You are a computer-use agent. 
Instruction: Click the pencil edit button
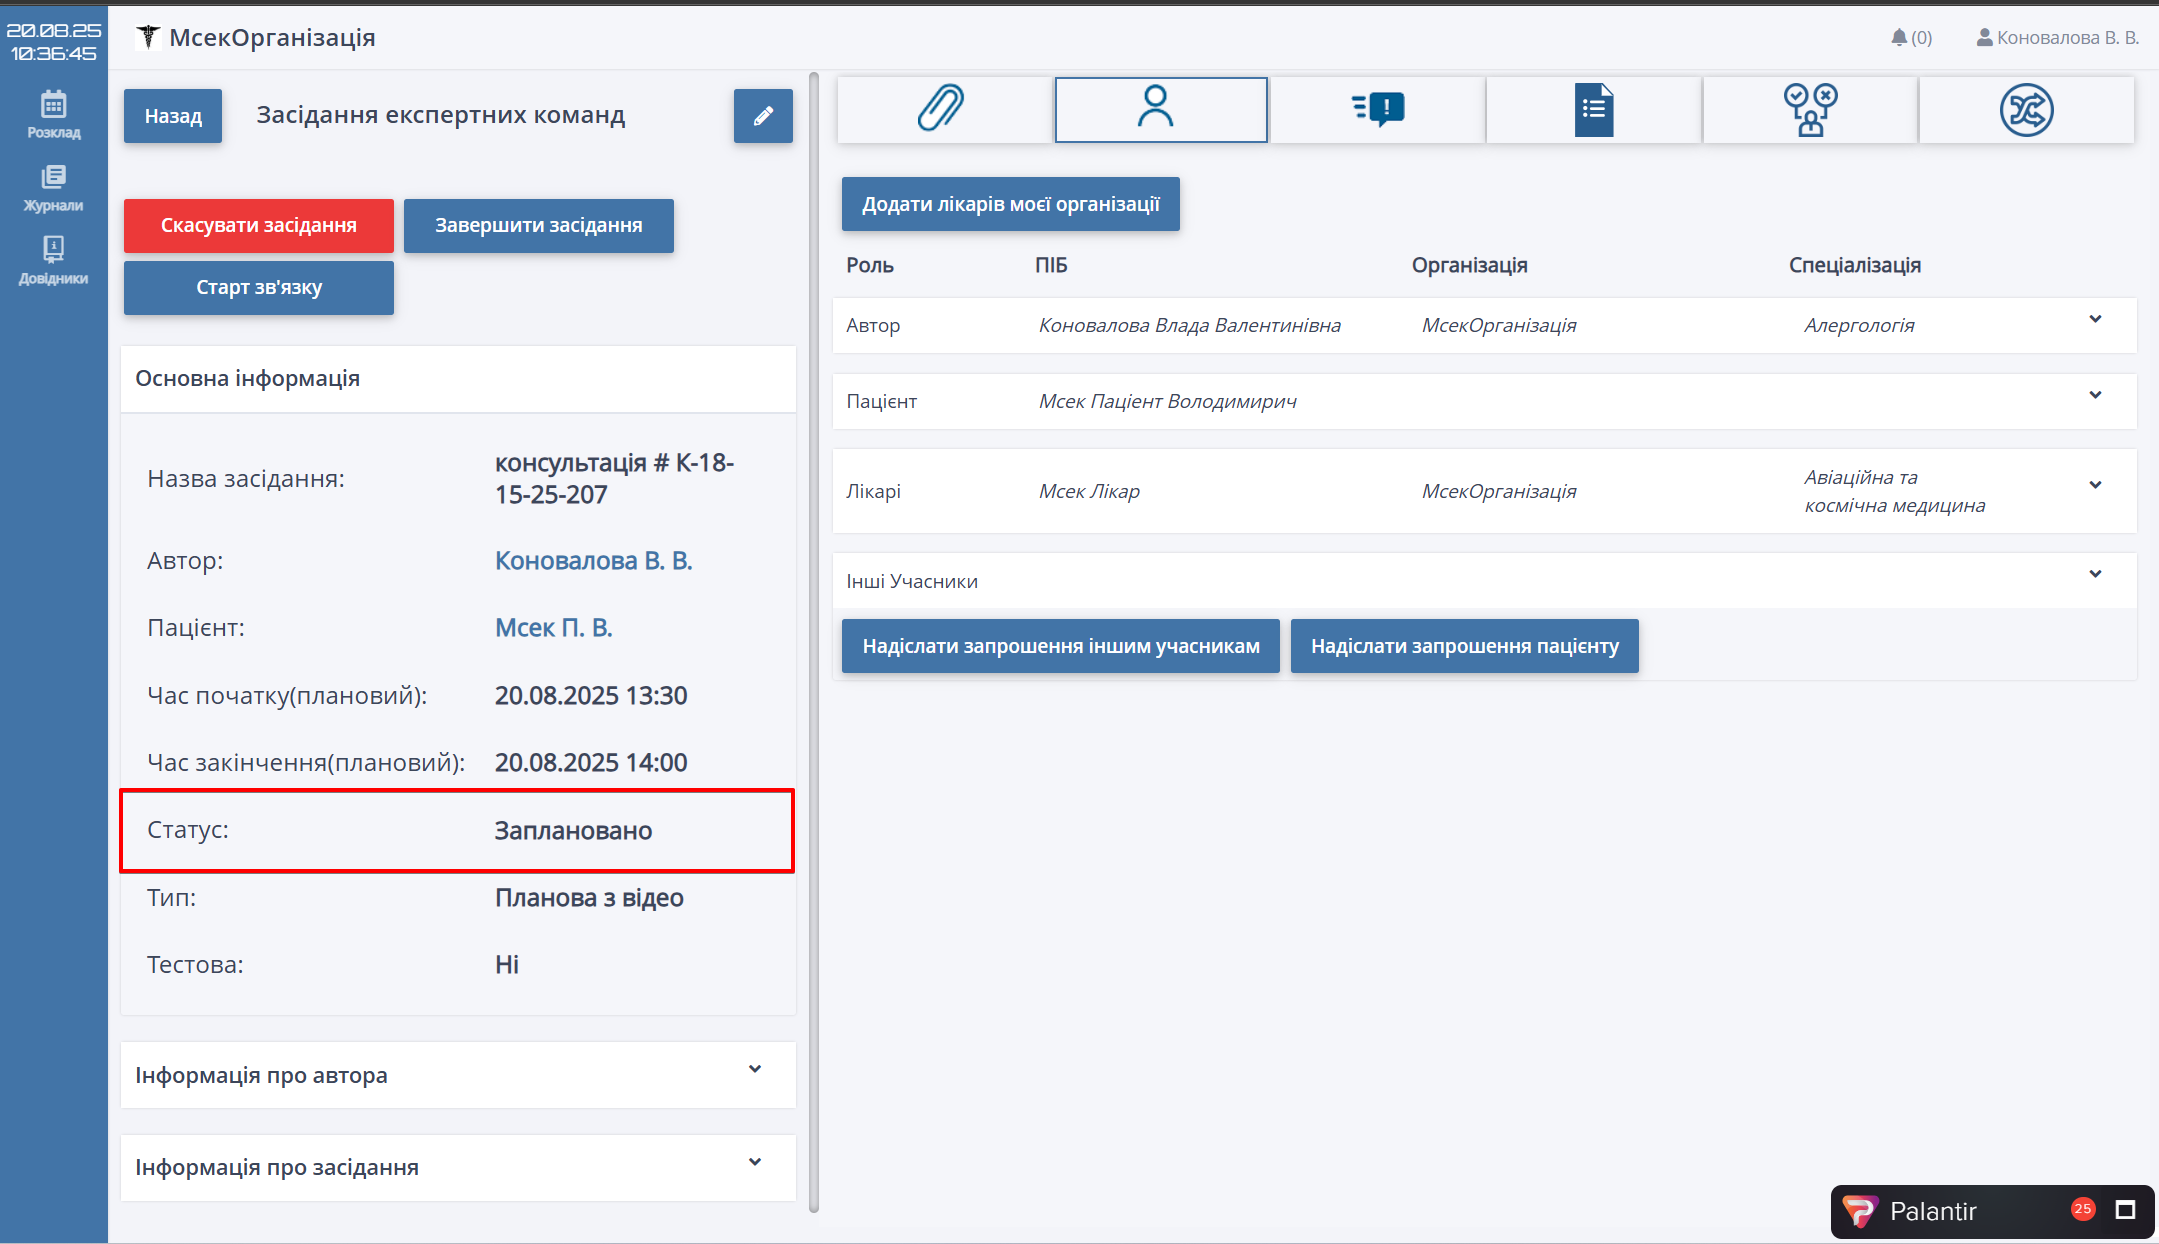[x=763, y=116]
